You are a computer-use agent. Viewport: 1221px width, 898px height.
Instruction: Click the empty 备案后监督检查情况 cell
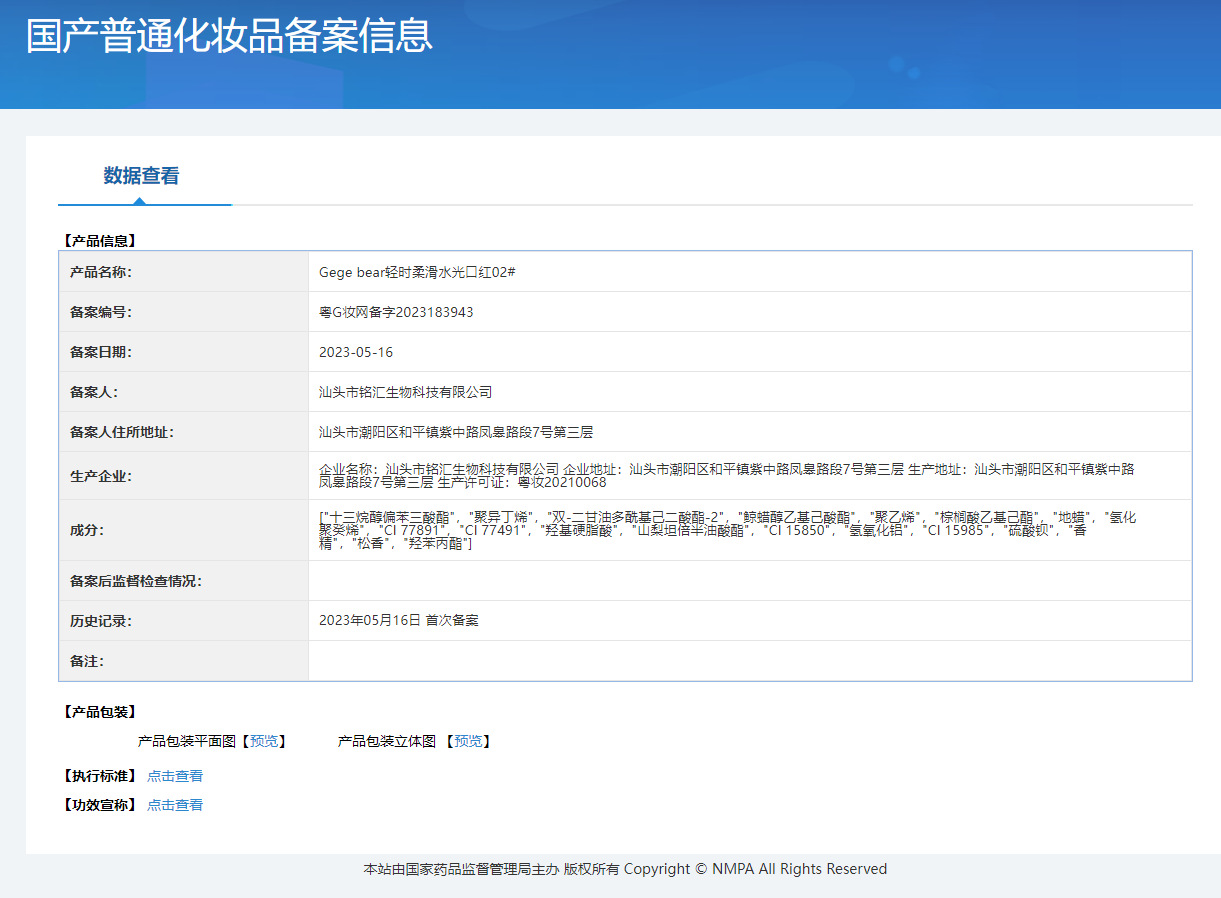point(750,581)
